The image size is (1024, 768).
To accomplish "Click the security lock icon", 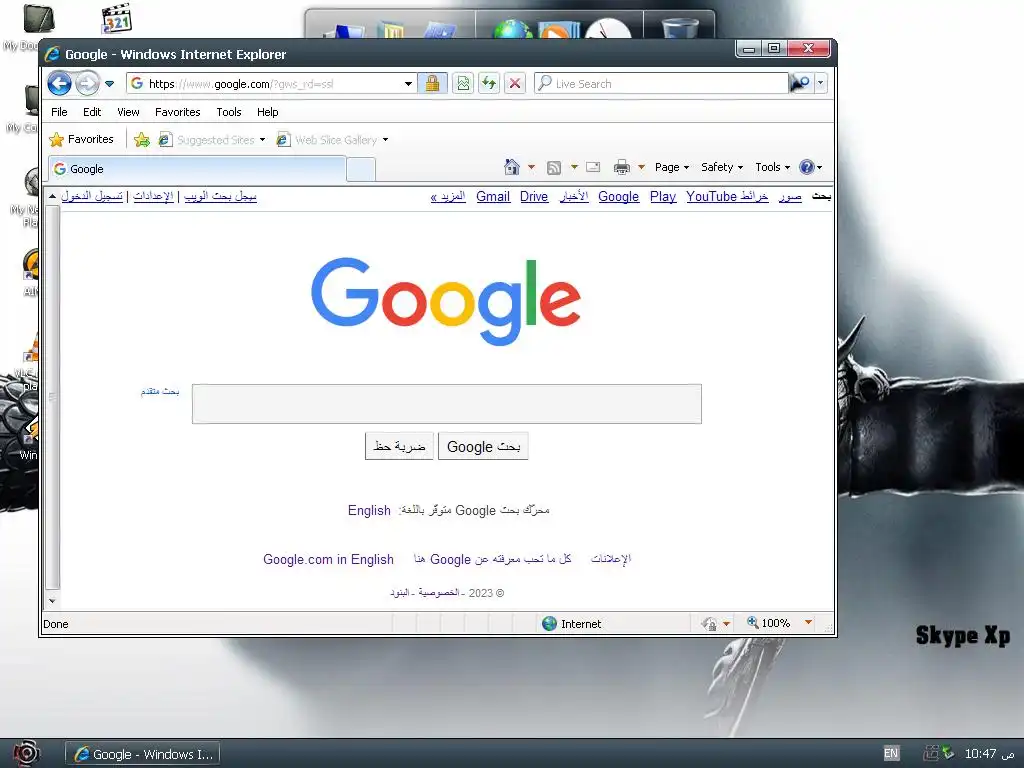I will coord(432,83).
